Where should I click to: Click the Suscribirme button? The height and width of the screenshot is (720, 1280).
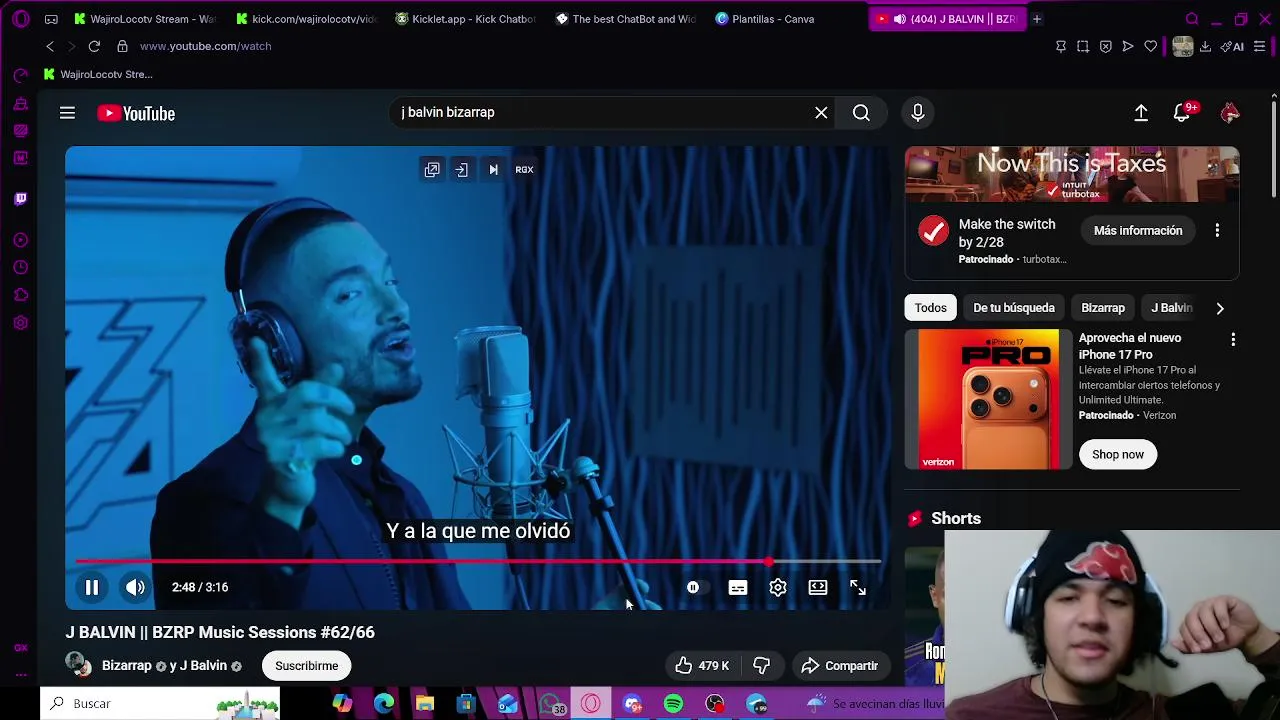[x=306, y=666]
